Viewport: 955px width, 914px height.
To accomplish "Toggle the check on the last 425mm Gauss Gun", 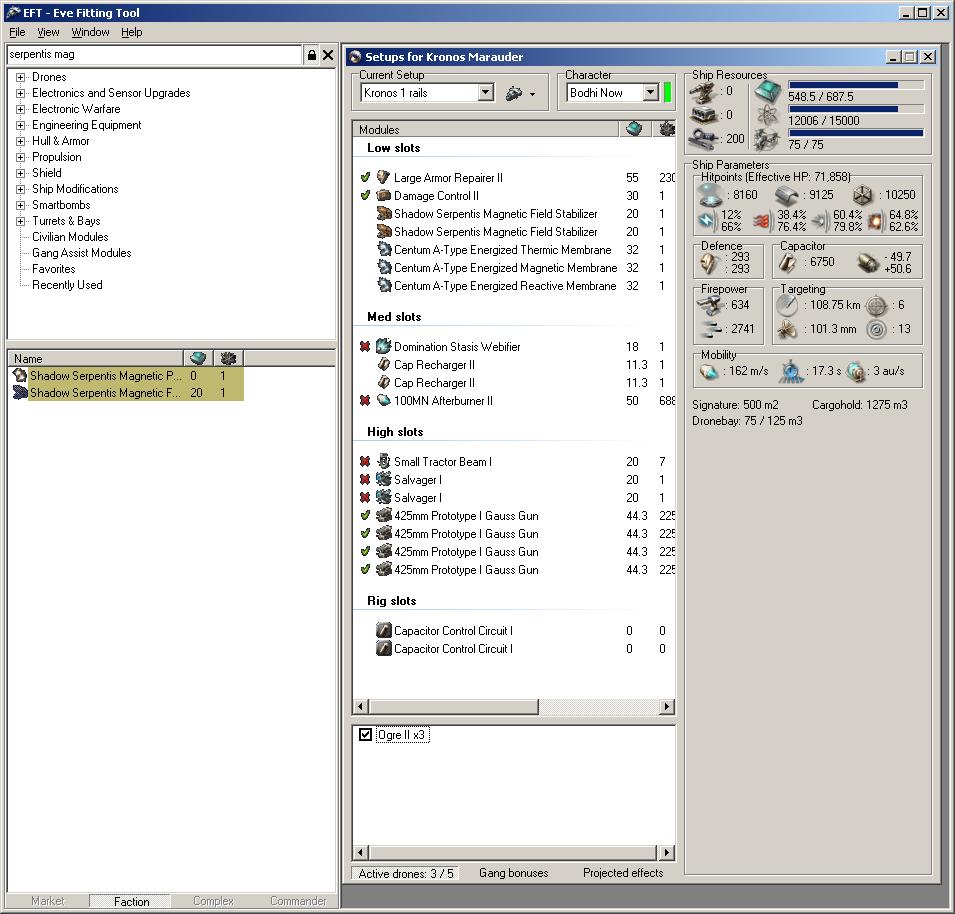I will coord(365,569).
